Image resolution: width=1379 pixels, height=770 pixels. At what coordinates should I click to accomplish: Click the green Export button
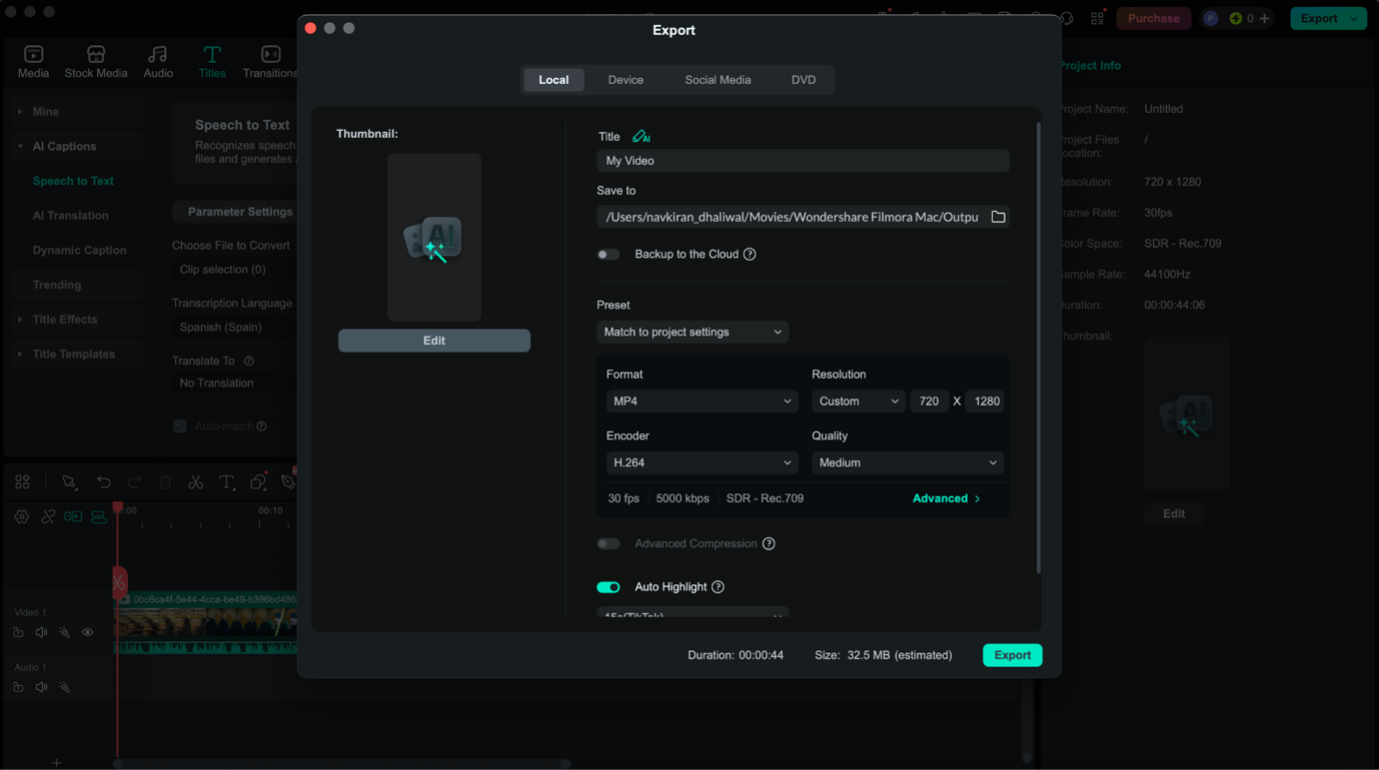(x=1012, y=655)
